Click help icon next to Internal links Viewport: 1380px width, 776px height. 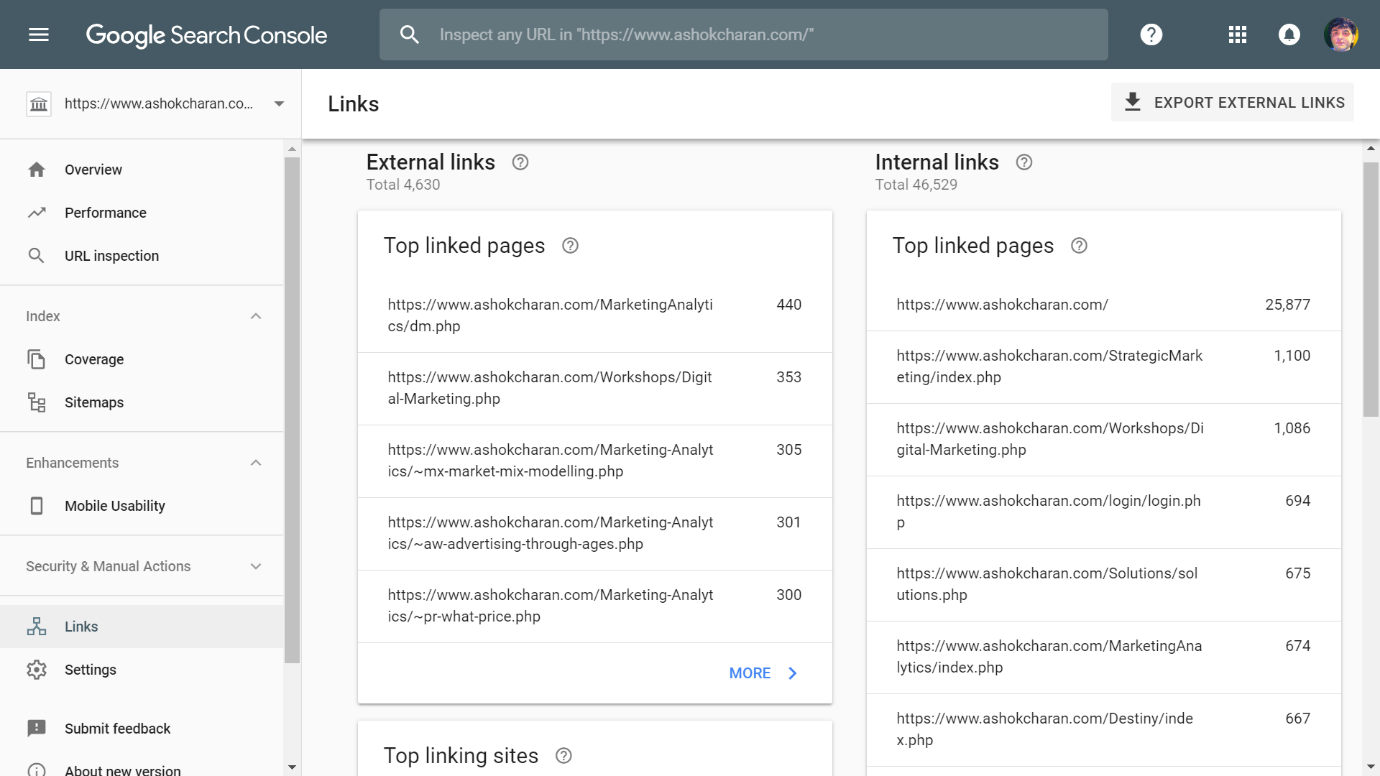point(1024,162)
